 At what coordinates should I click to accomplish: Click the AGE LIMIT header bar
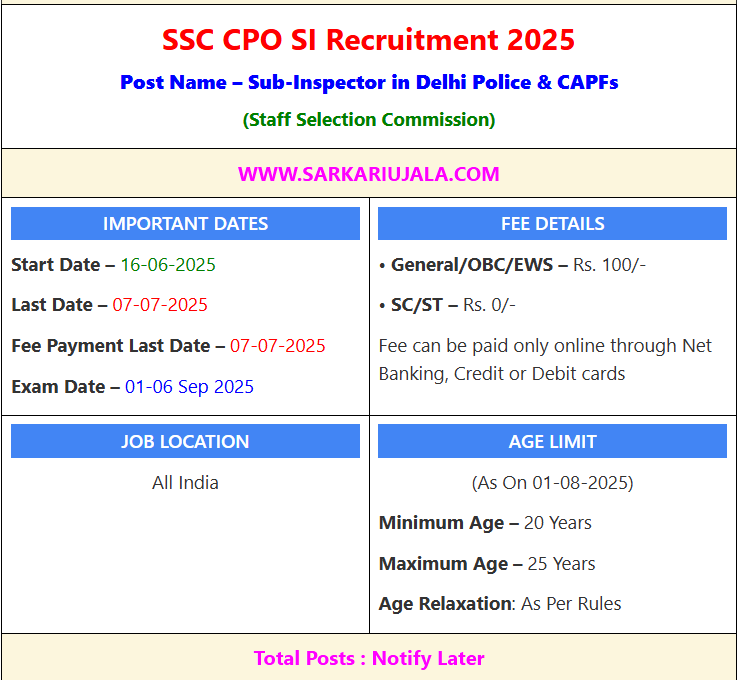click(552, 441)
